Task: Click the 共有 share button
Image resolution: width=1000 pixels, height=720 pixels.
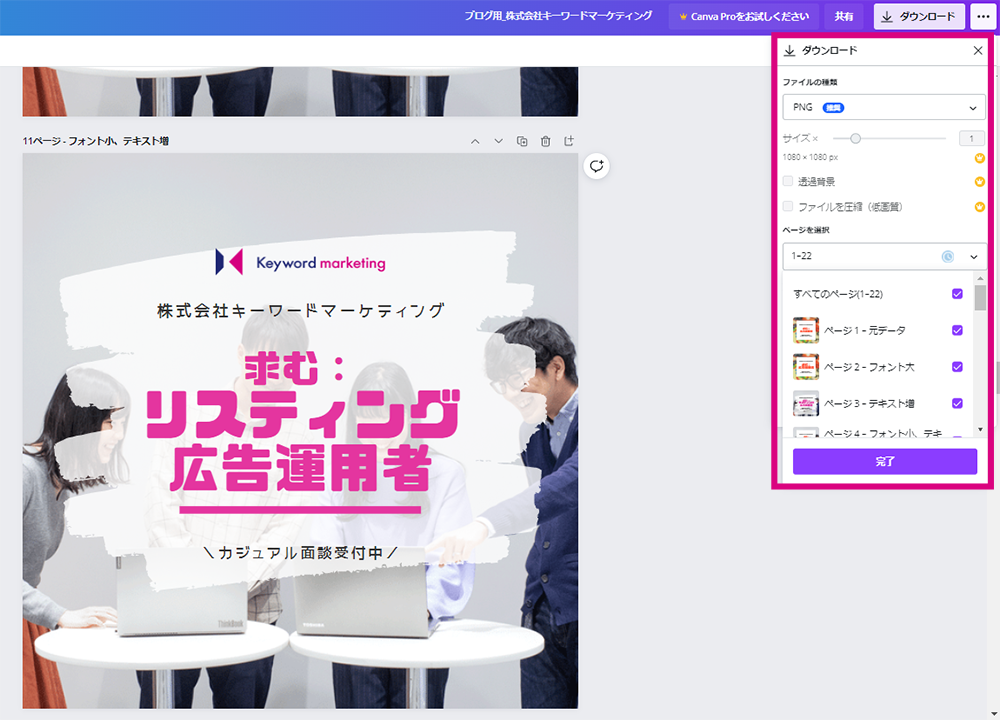Action: (x=844, y=17)
